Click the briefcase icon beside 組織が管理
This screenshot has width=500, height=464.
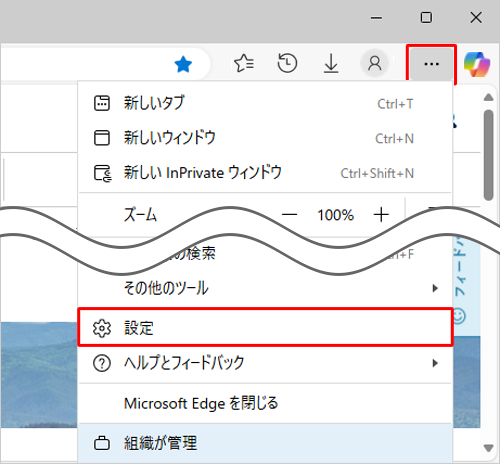tap(102, 443)
